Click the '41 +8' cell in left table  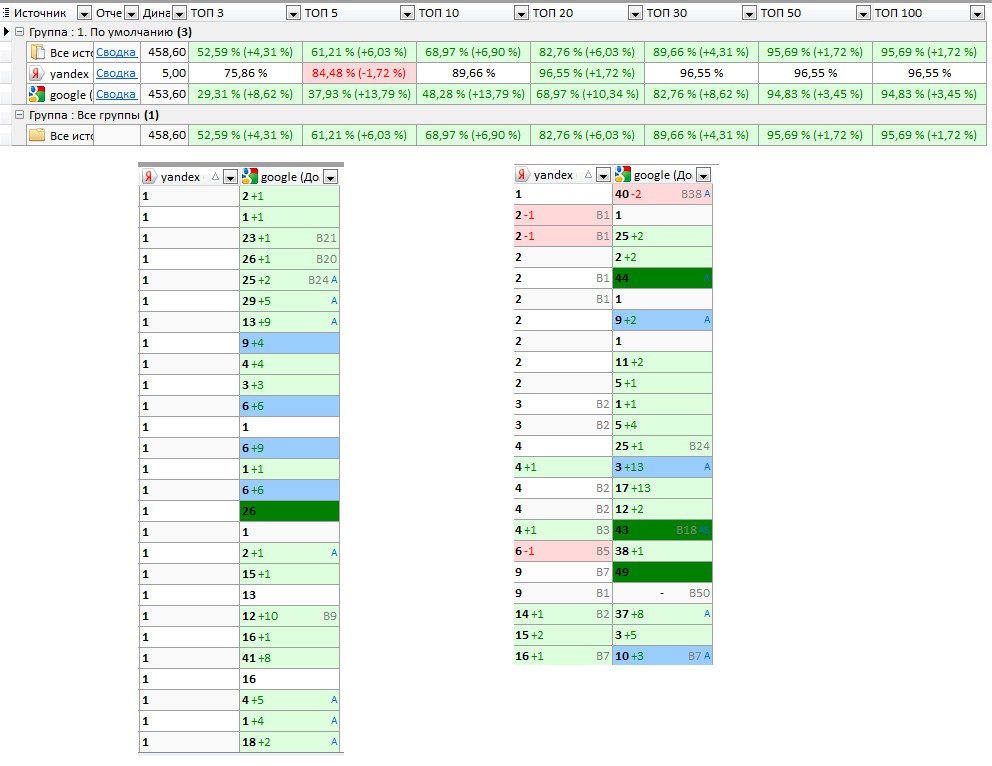(x=289, y=658)
